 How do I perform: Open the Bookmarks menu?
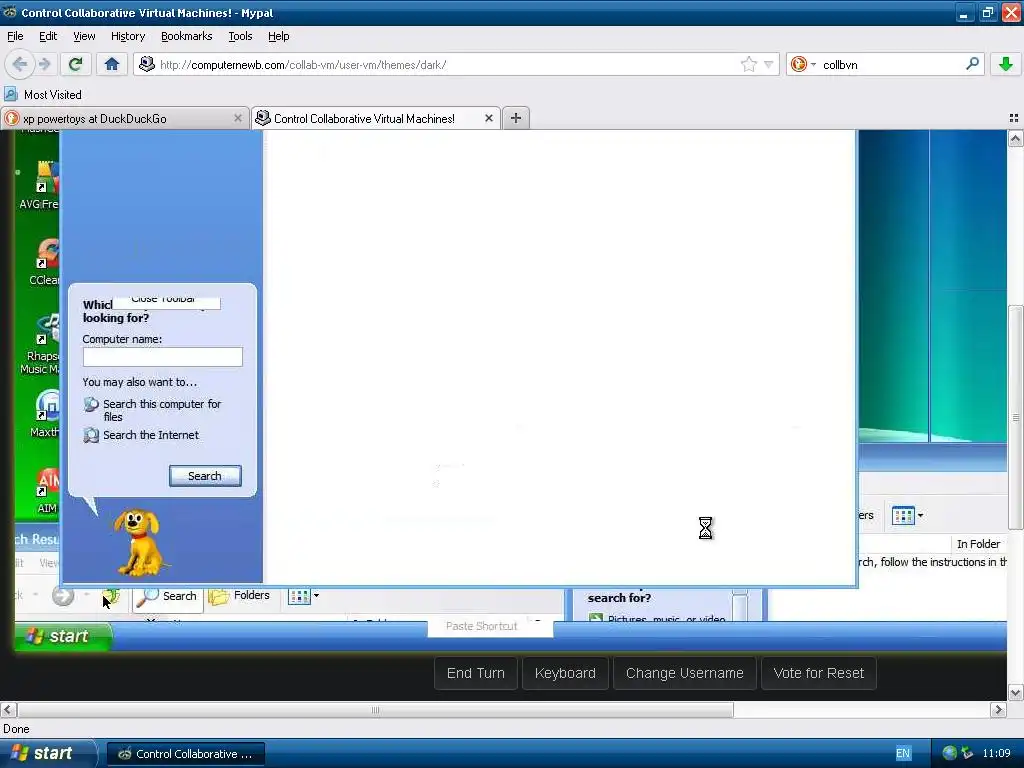pos(186,36)
